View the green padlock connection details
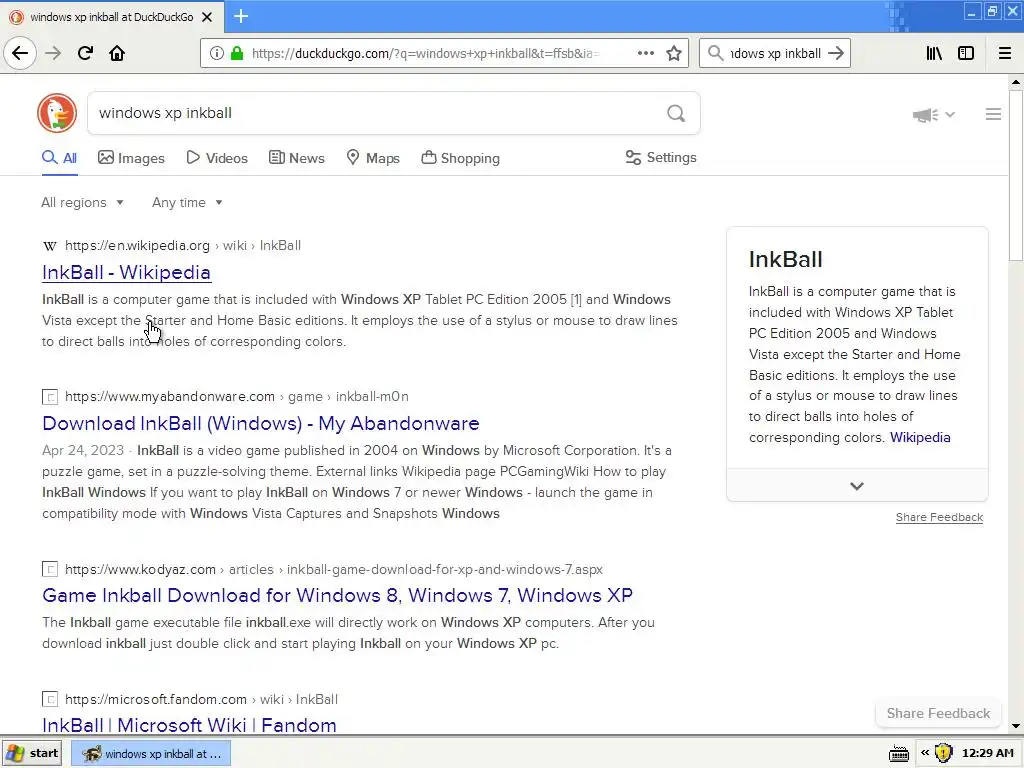This screenshot has height=768, width=1024. pyautogui.click(x=237, y=53)
